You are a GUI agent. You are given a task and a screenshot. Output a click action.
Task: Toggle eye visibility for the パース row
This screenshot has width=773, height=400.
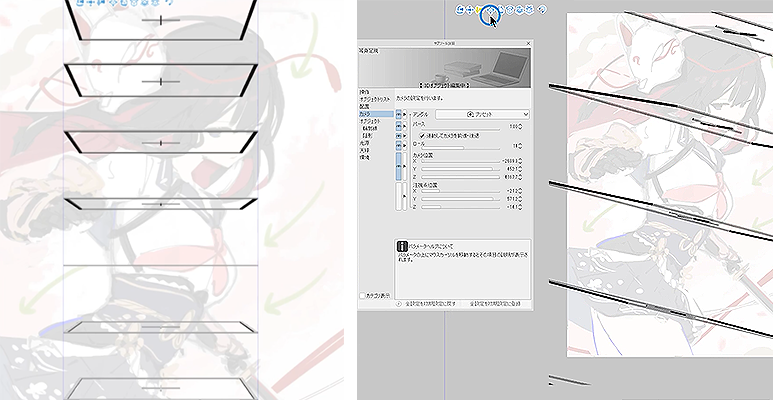coord(398,126)
